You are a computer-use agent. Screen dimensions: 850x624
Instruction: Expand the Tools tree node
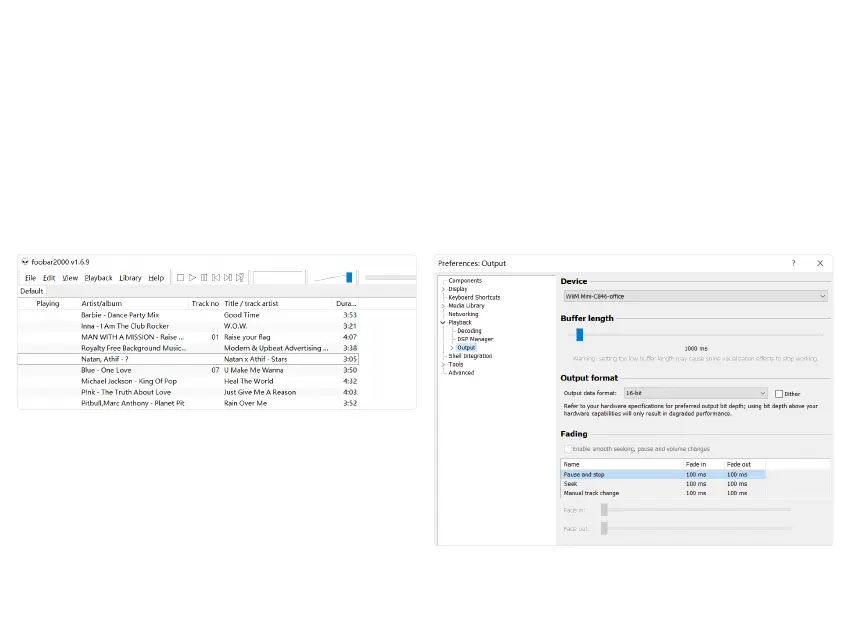pyautogui.click(x=443, y=364)
